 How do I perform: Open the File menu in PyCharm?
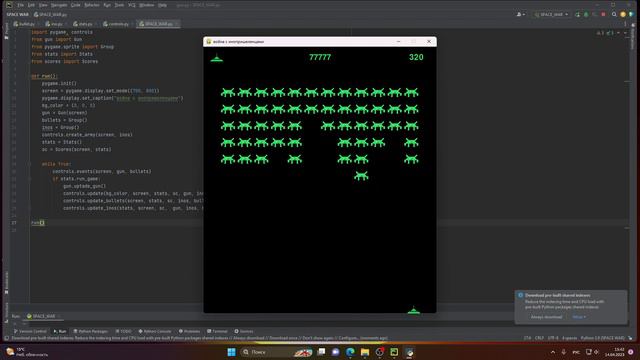(20, 5)
